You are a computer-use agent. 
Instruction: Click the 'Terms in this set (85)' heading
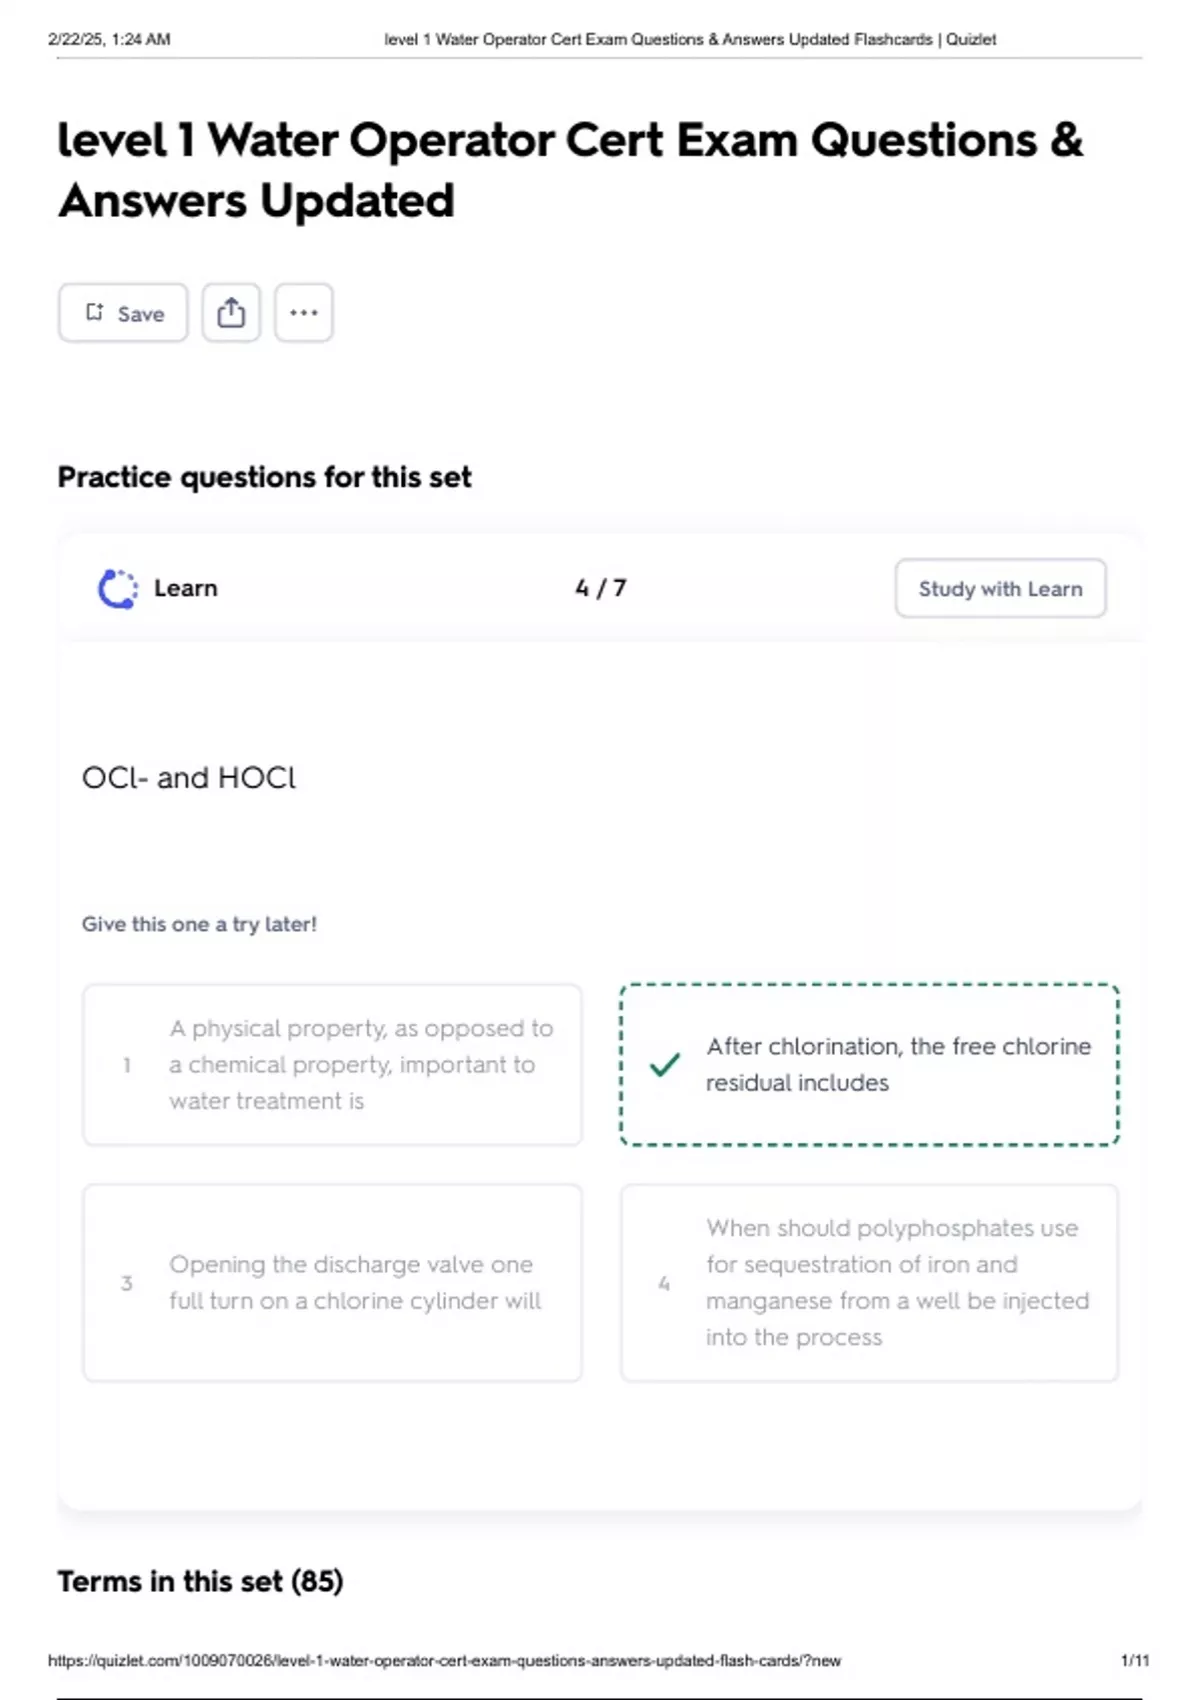200,1581
